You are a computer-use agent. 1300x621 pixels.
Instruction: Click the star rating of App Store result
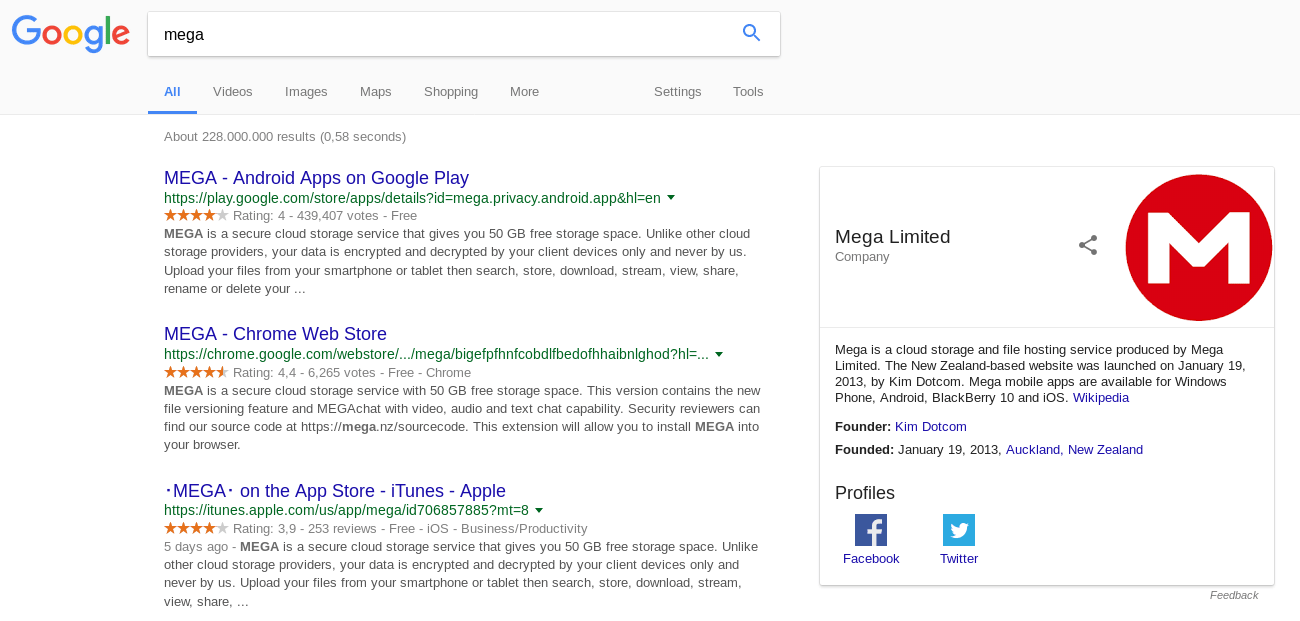click(x=196, y=528)
